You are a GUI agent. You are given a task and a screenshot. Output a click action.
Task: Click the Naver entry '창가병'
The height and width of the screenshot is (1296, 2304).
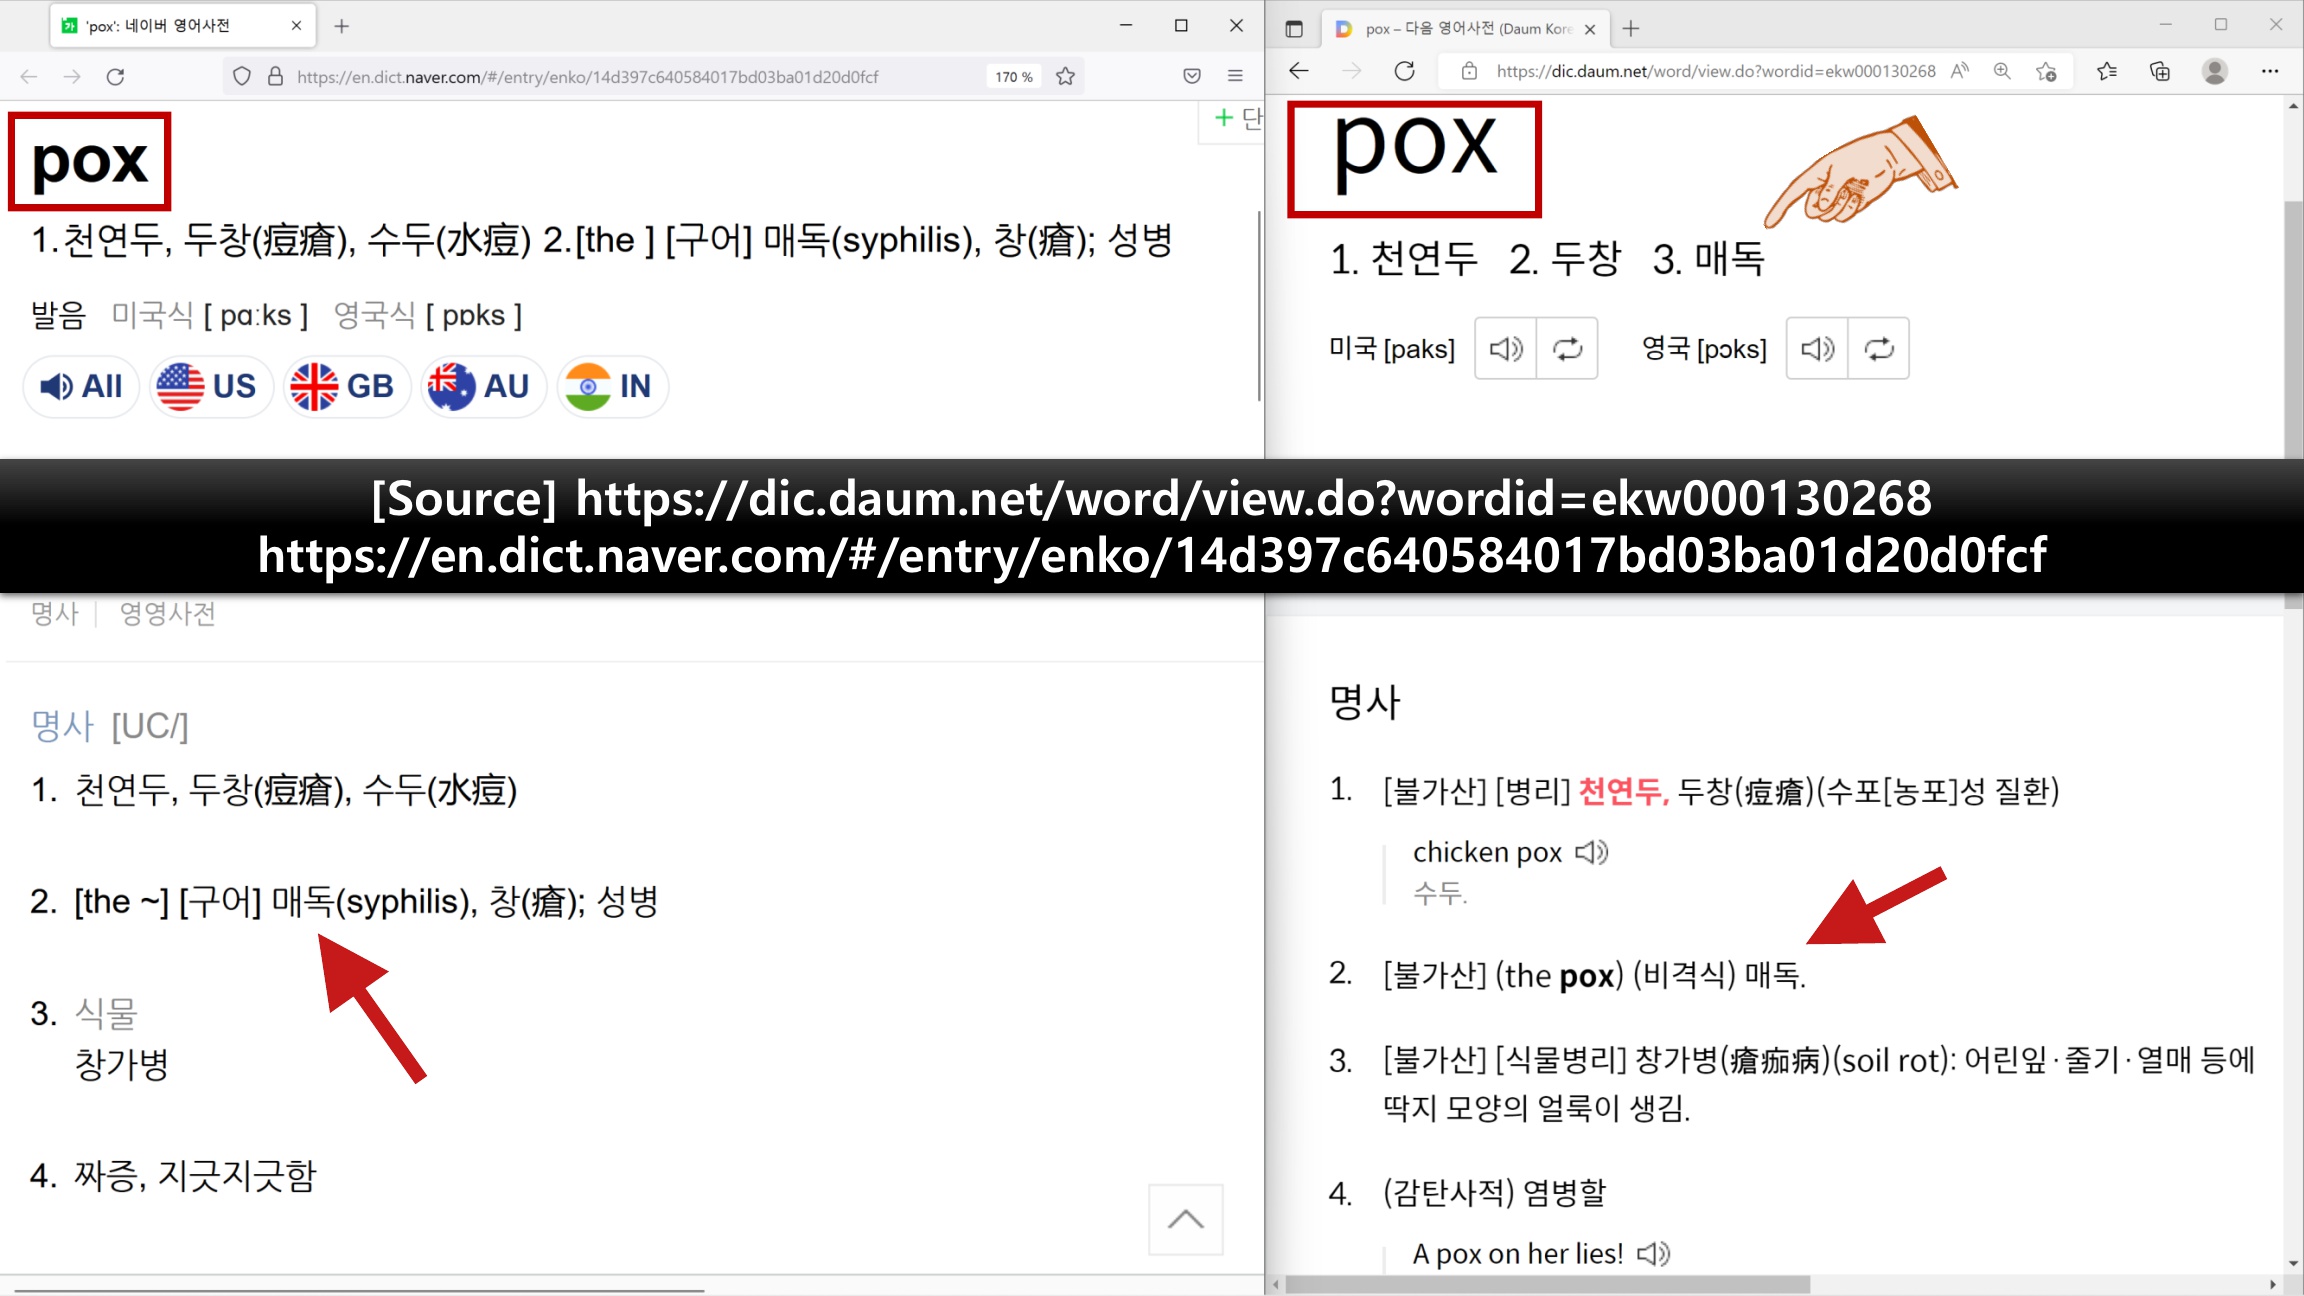pyautogui.click(x=122, y=1063)
